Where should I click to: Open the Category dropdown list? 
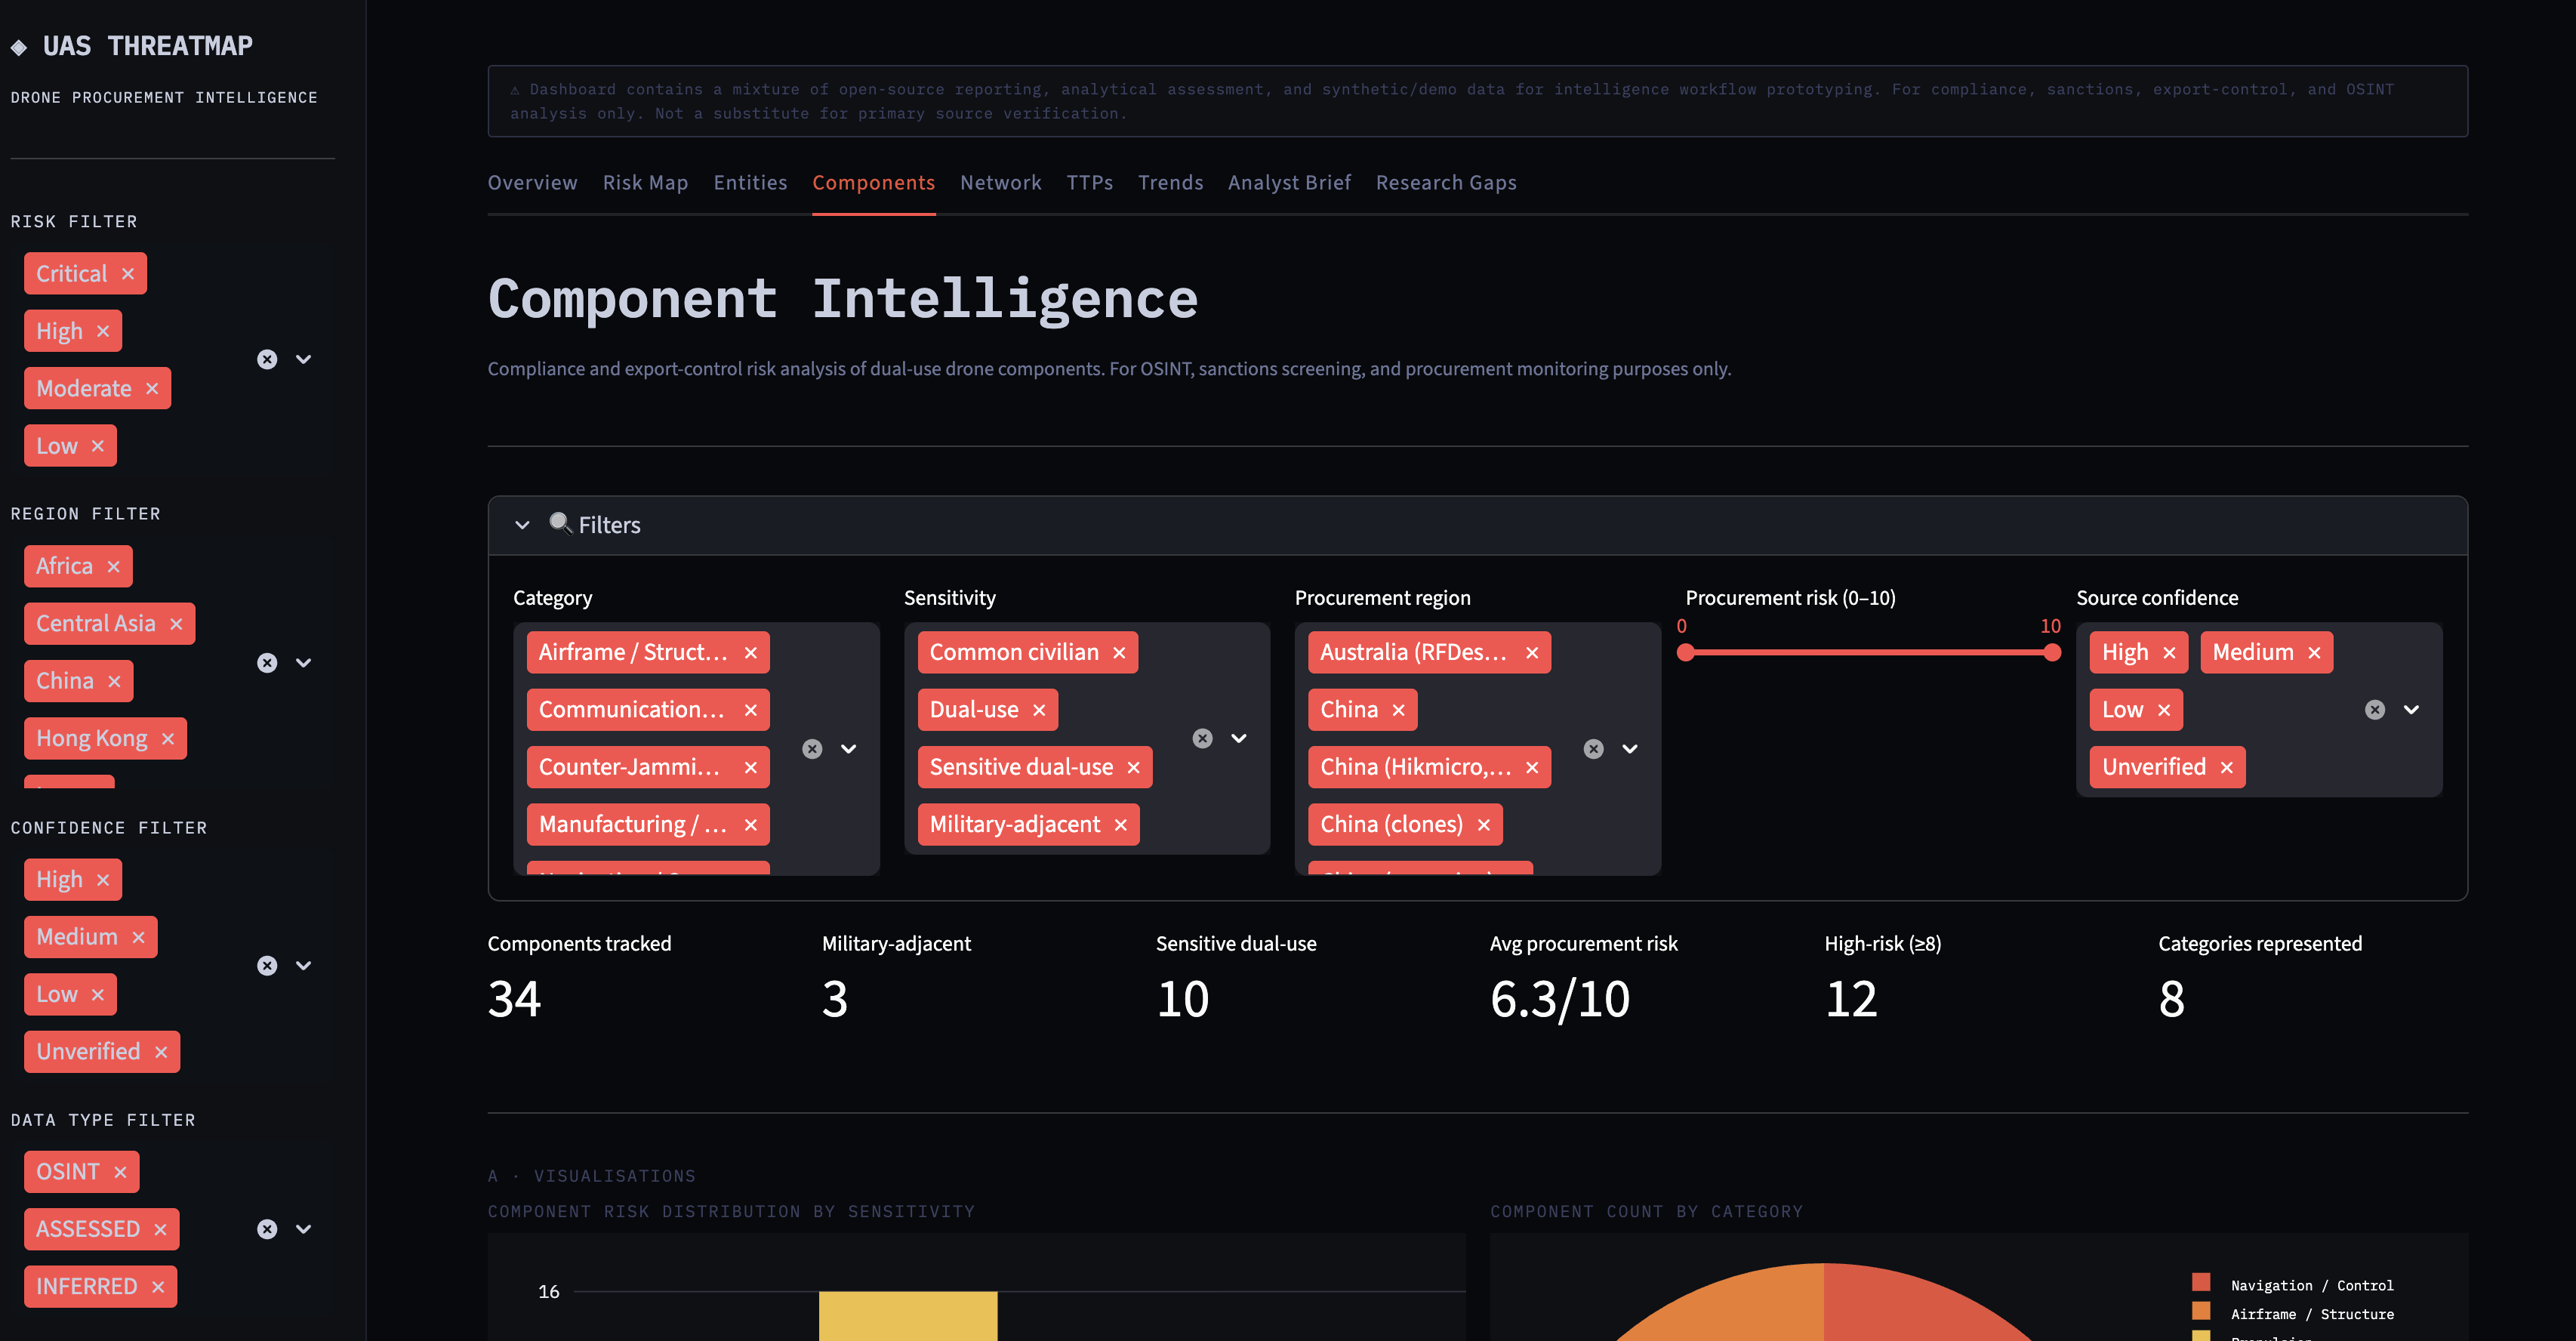849,749
